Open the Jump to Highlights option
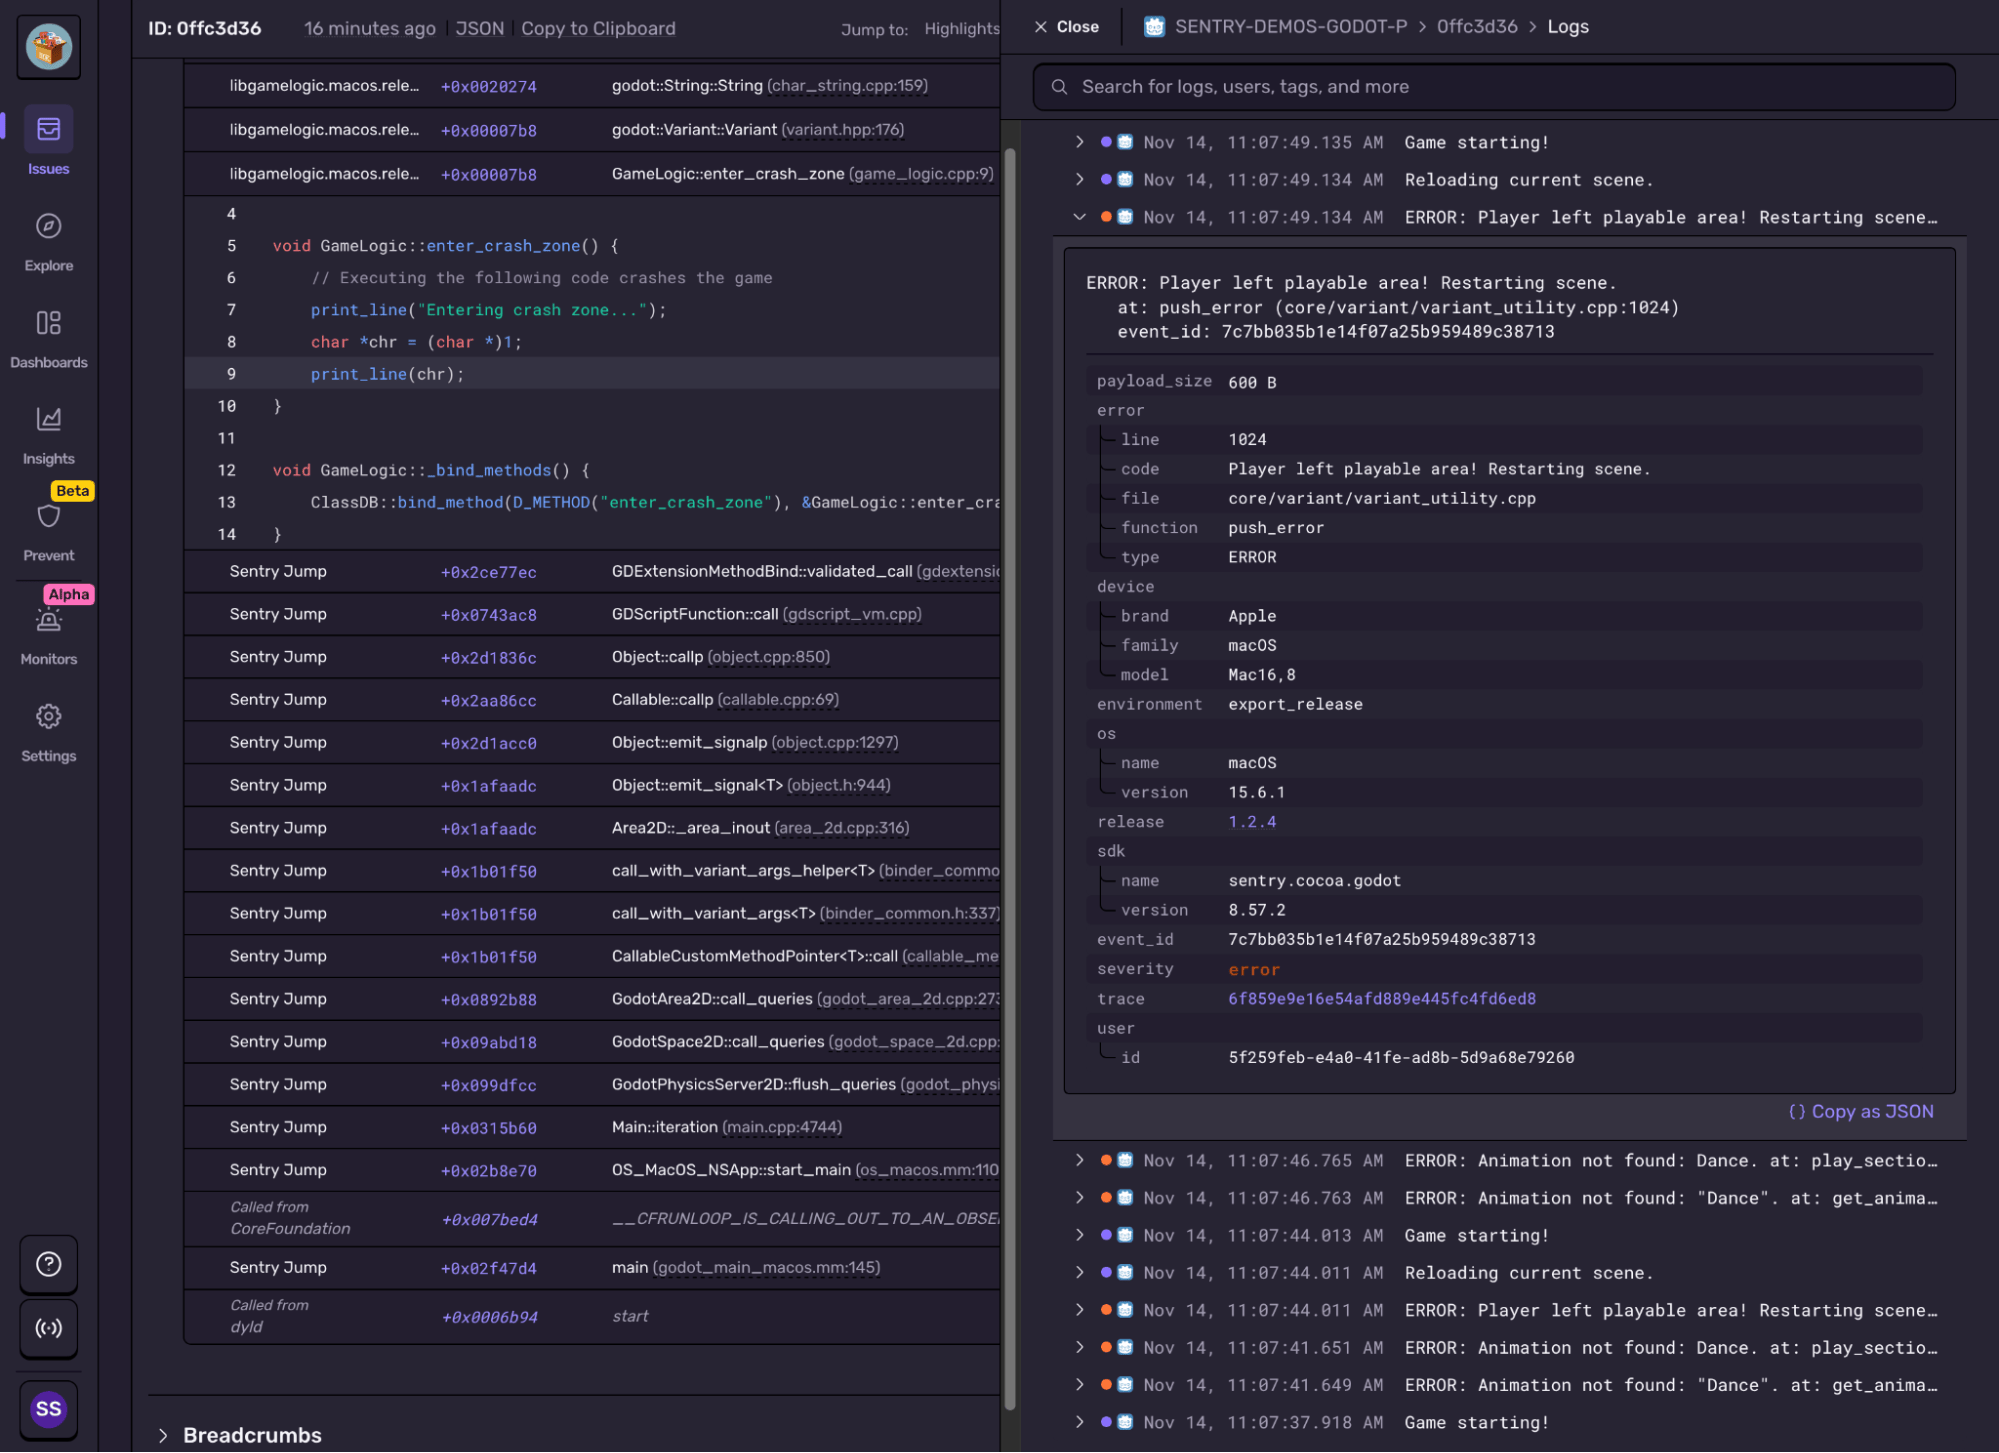 961,29
